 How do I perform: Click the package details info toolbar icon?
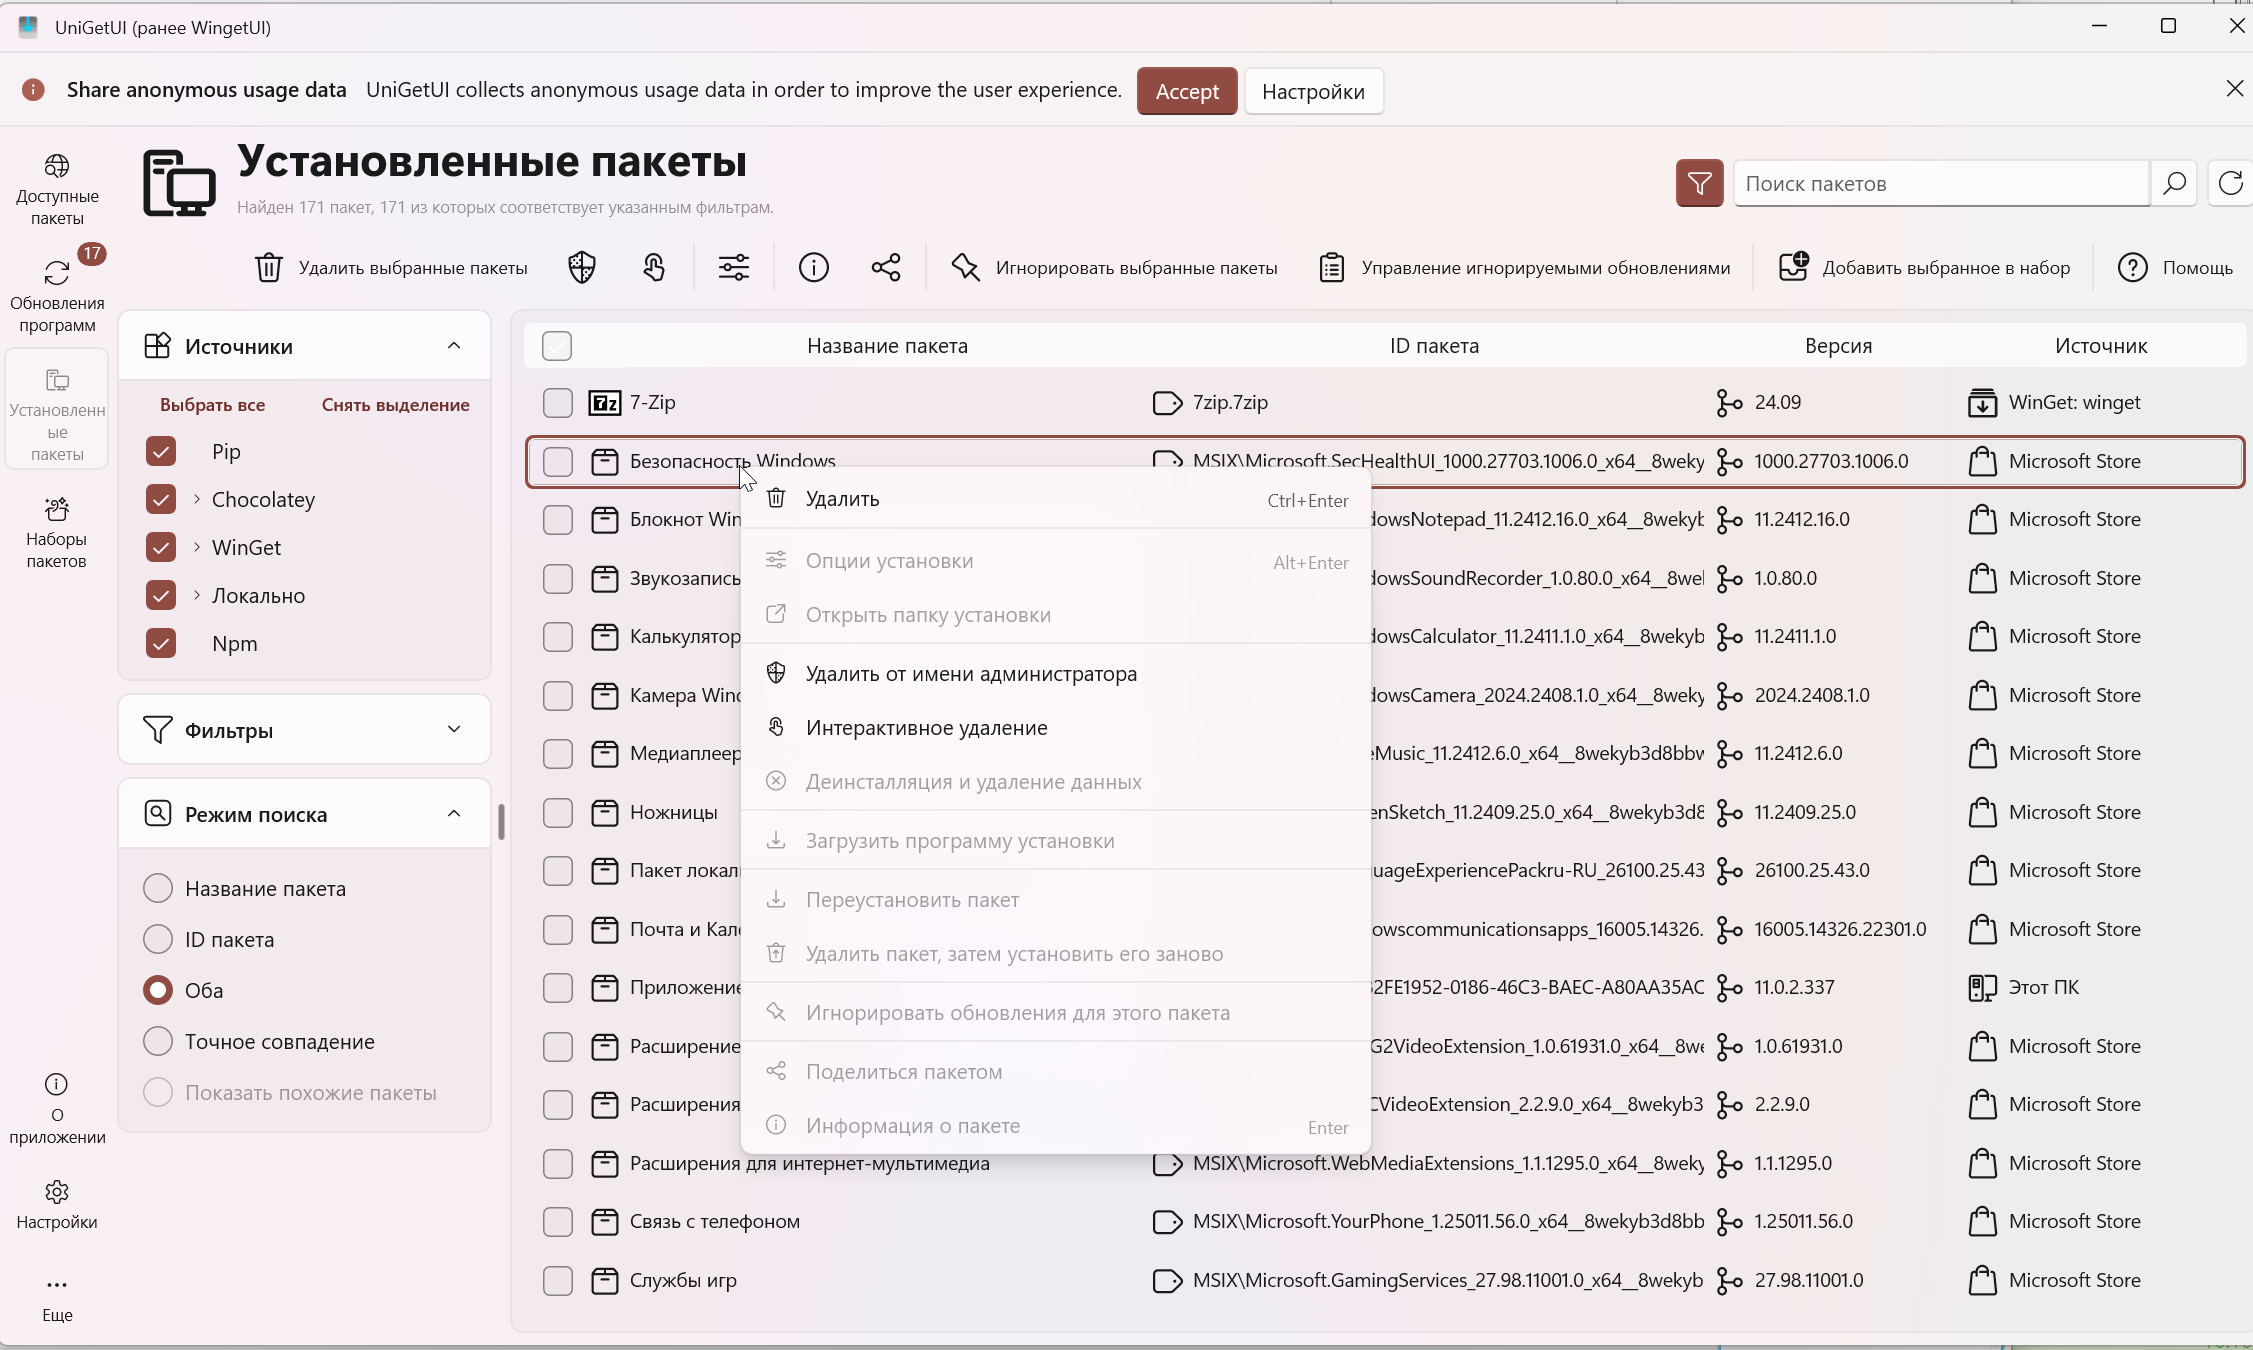(x=814, y=267)
